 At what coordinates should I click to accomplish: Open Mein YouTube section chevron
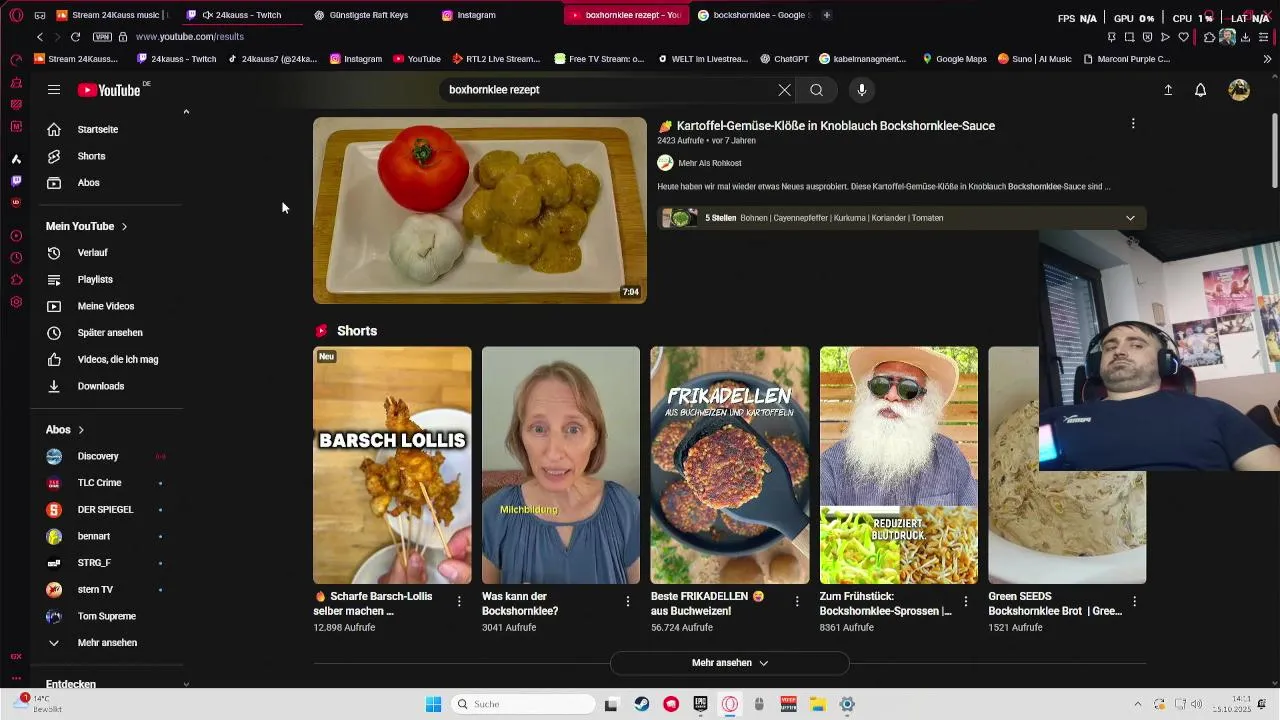point(124,227)
